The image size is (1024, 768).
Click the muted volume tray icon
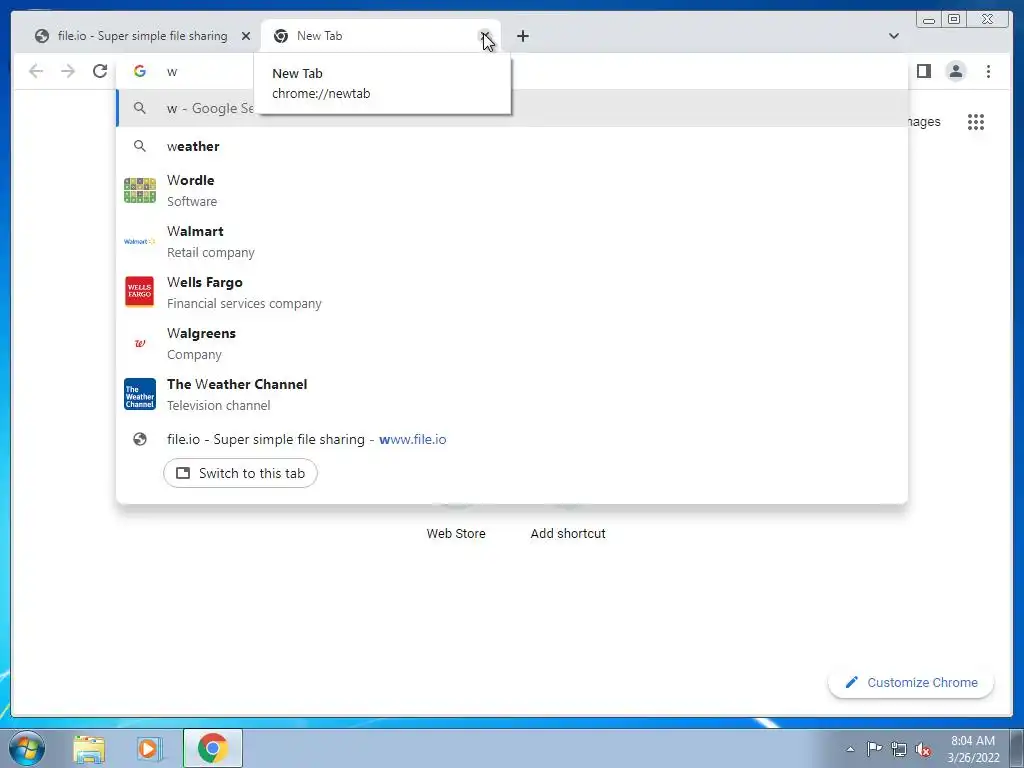(923, 749)
